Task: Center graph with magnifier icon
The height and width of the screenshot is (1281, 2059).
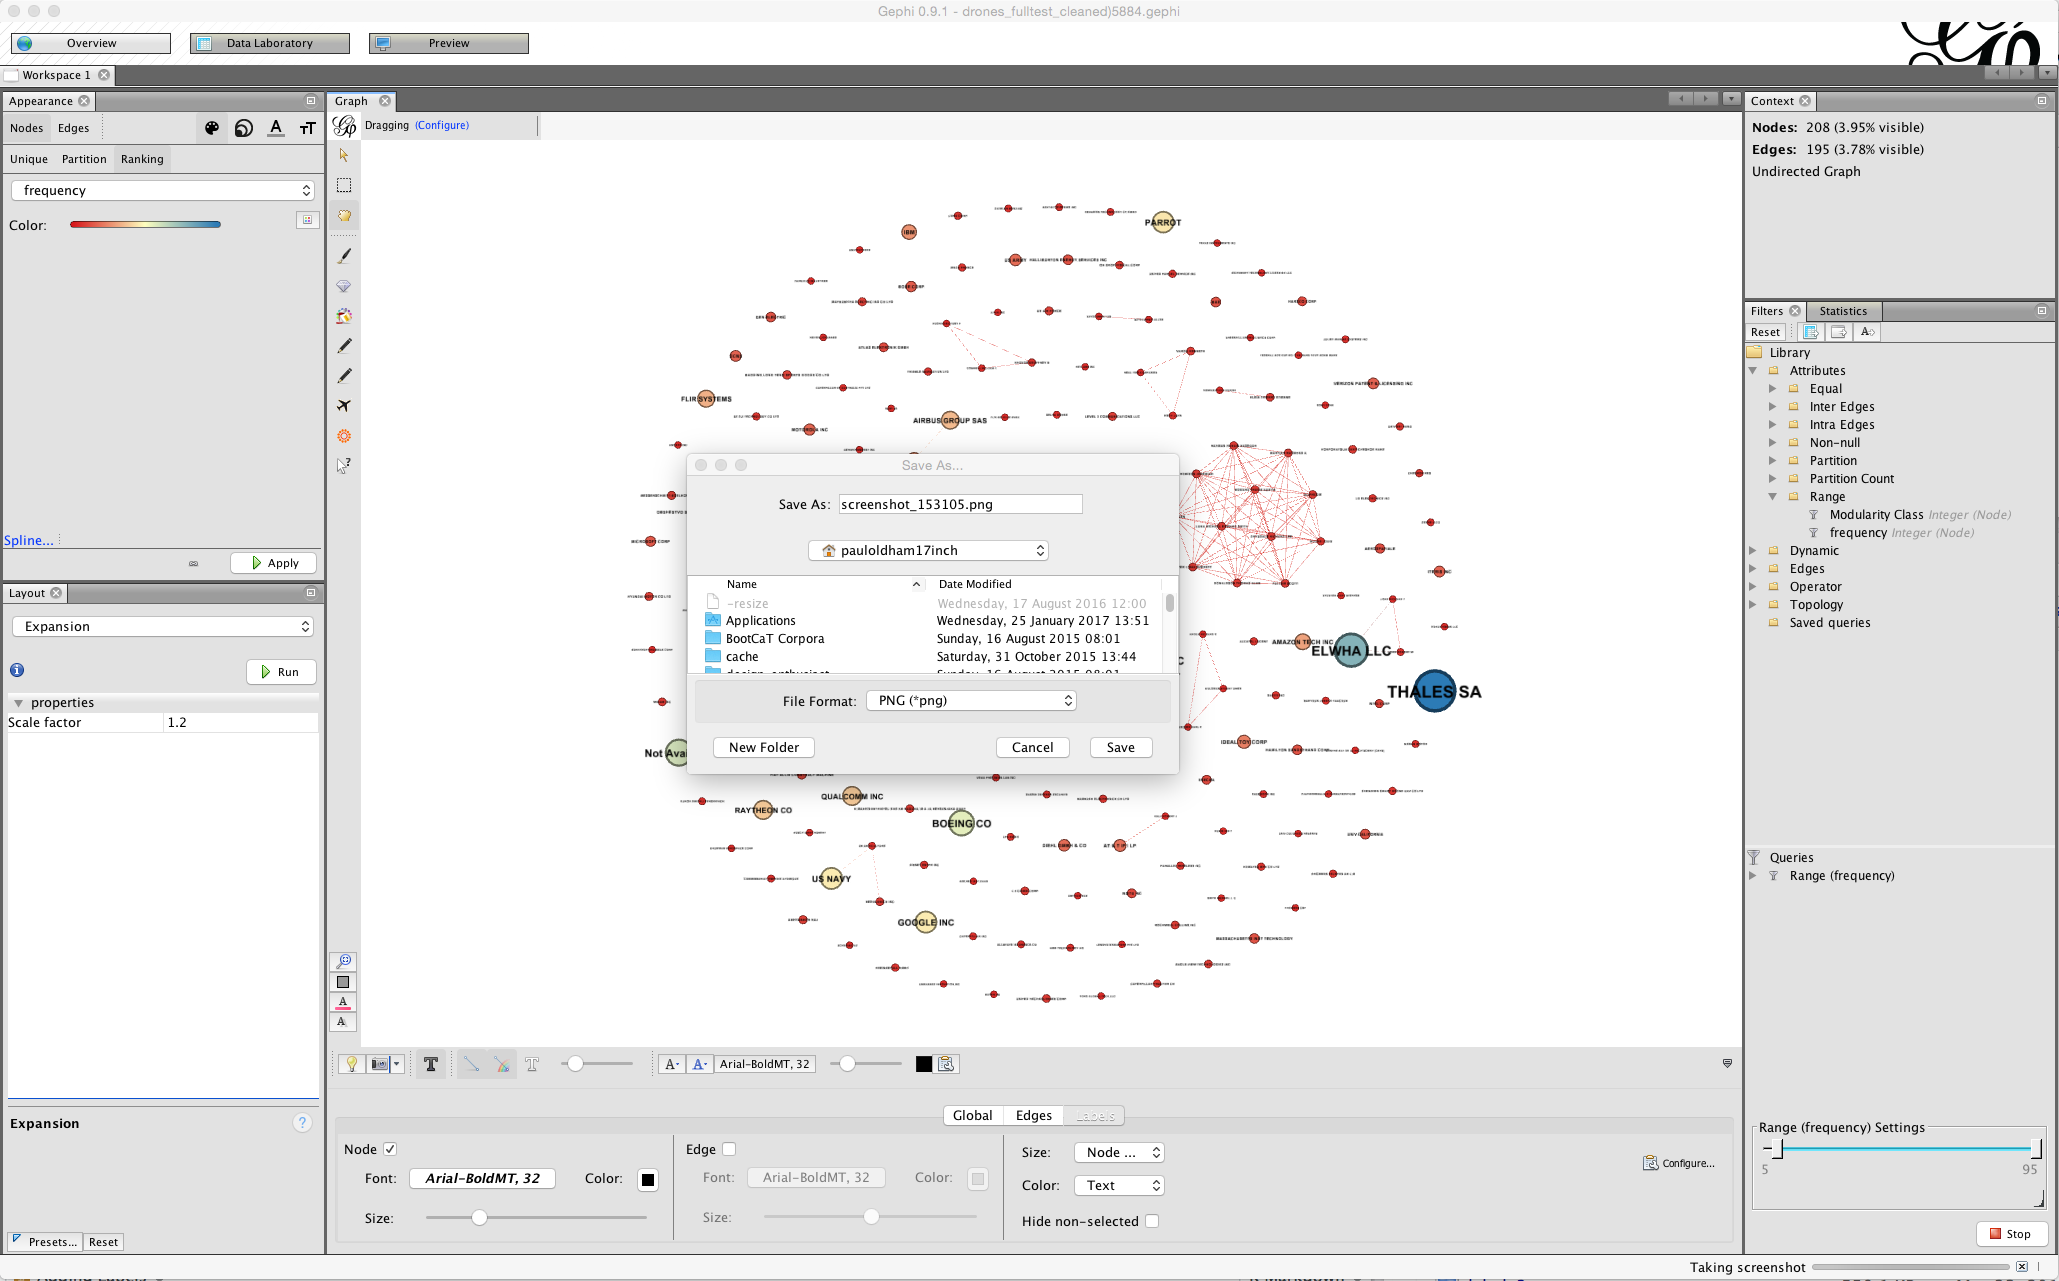Action: pyautogui.click(x=343, y=961)
